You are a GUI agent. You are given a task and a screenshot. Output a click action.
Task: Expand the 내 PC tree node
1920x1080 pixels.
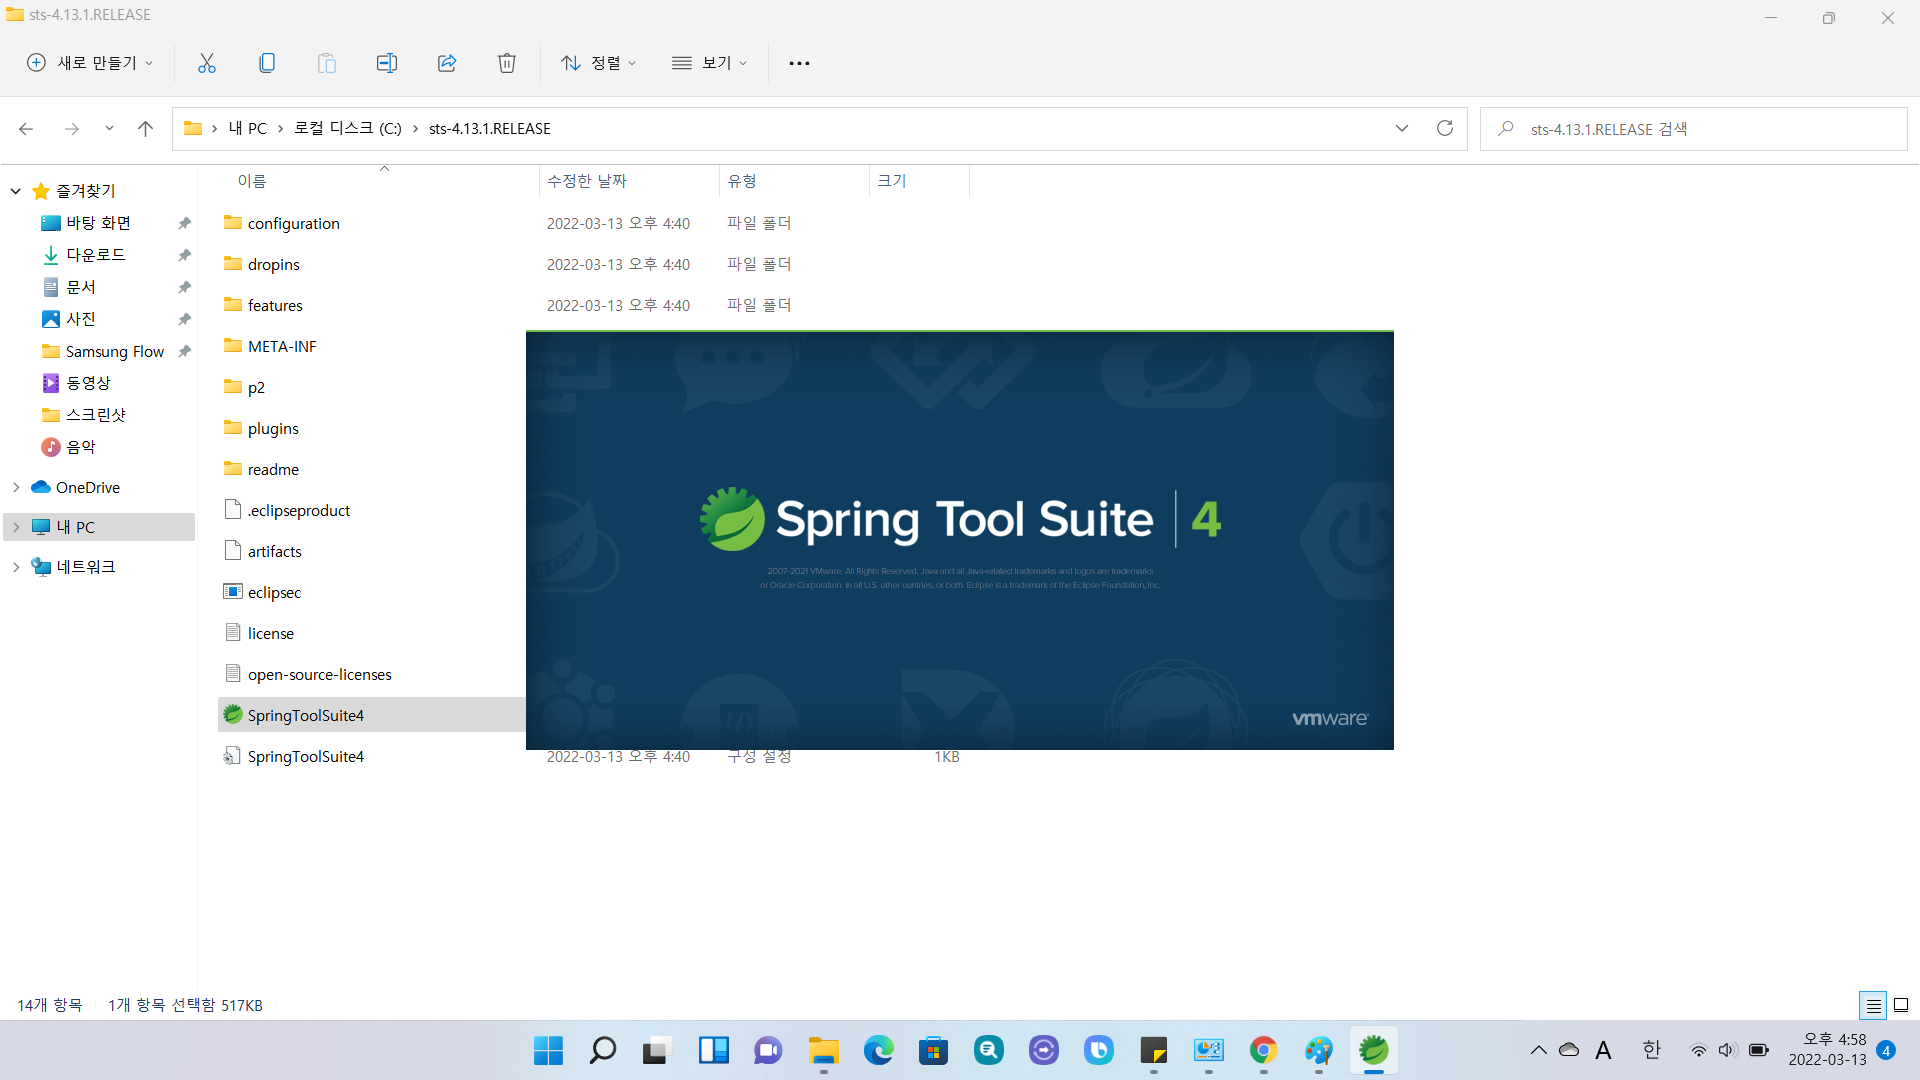point(16,527)
